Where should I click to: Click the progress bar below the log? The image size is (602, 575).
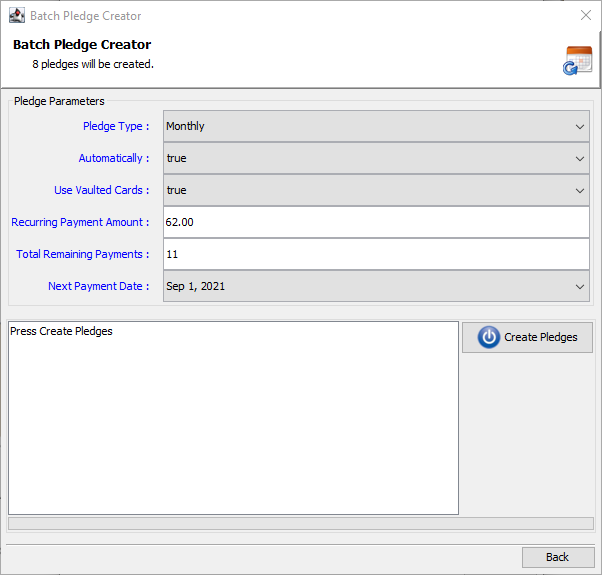301,523
